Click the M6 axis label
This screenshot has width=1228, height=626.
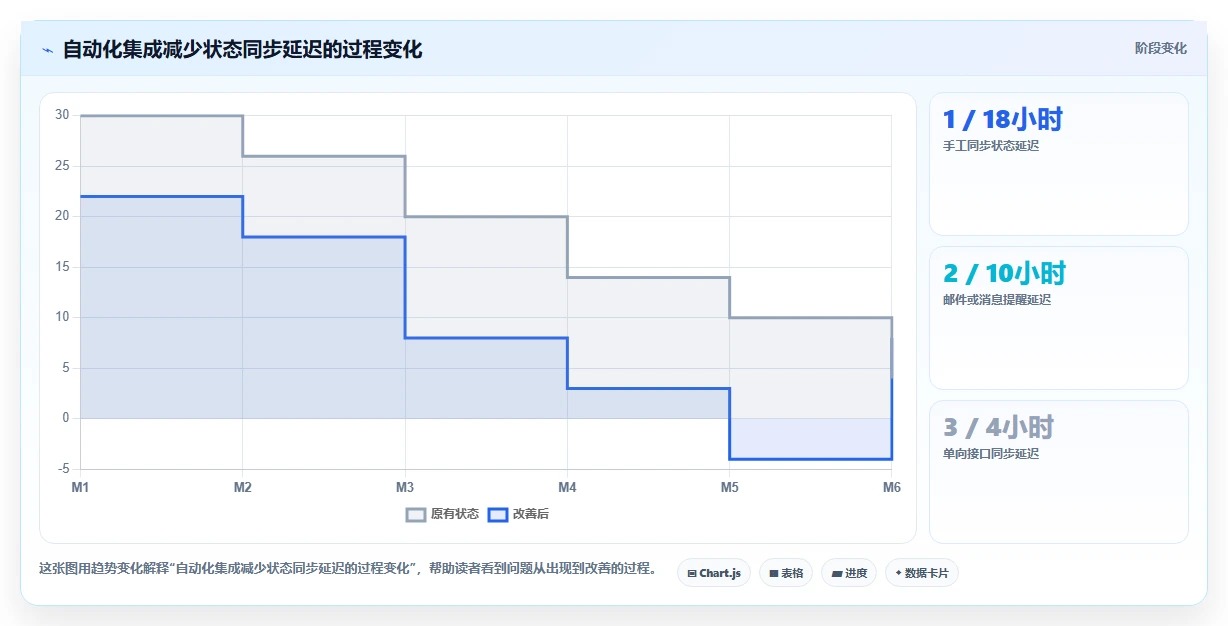tap(891, 487)
